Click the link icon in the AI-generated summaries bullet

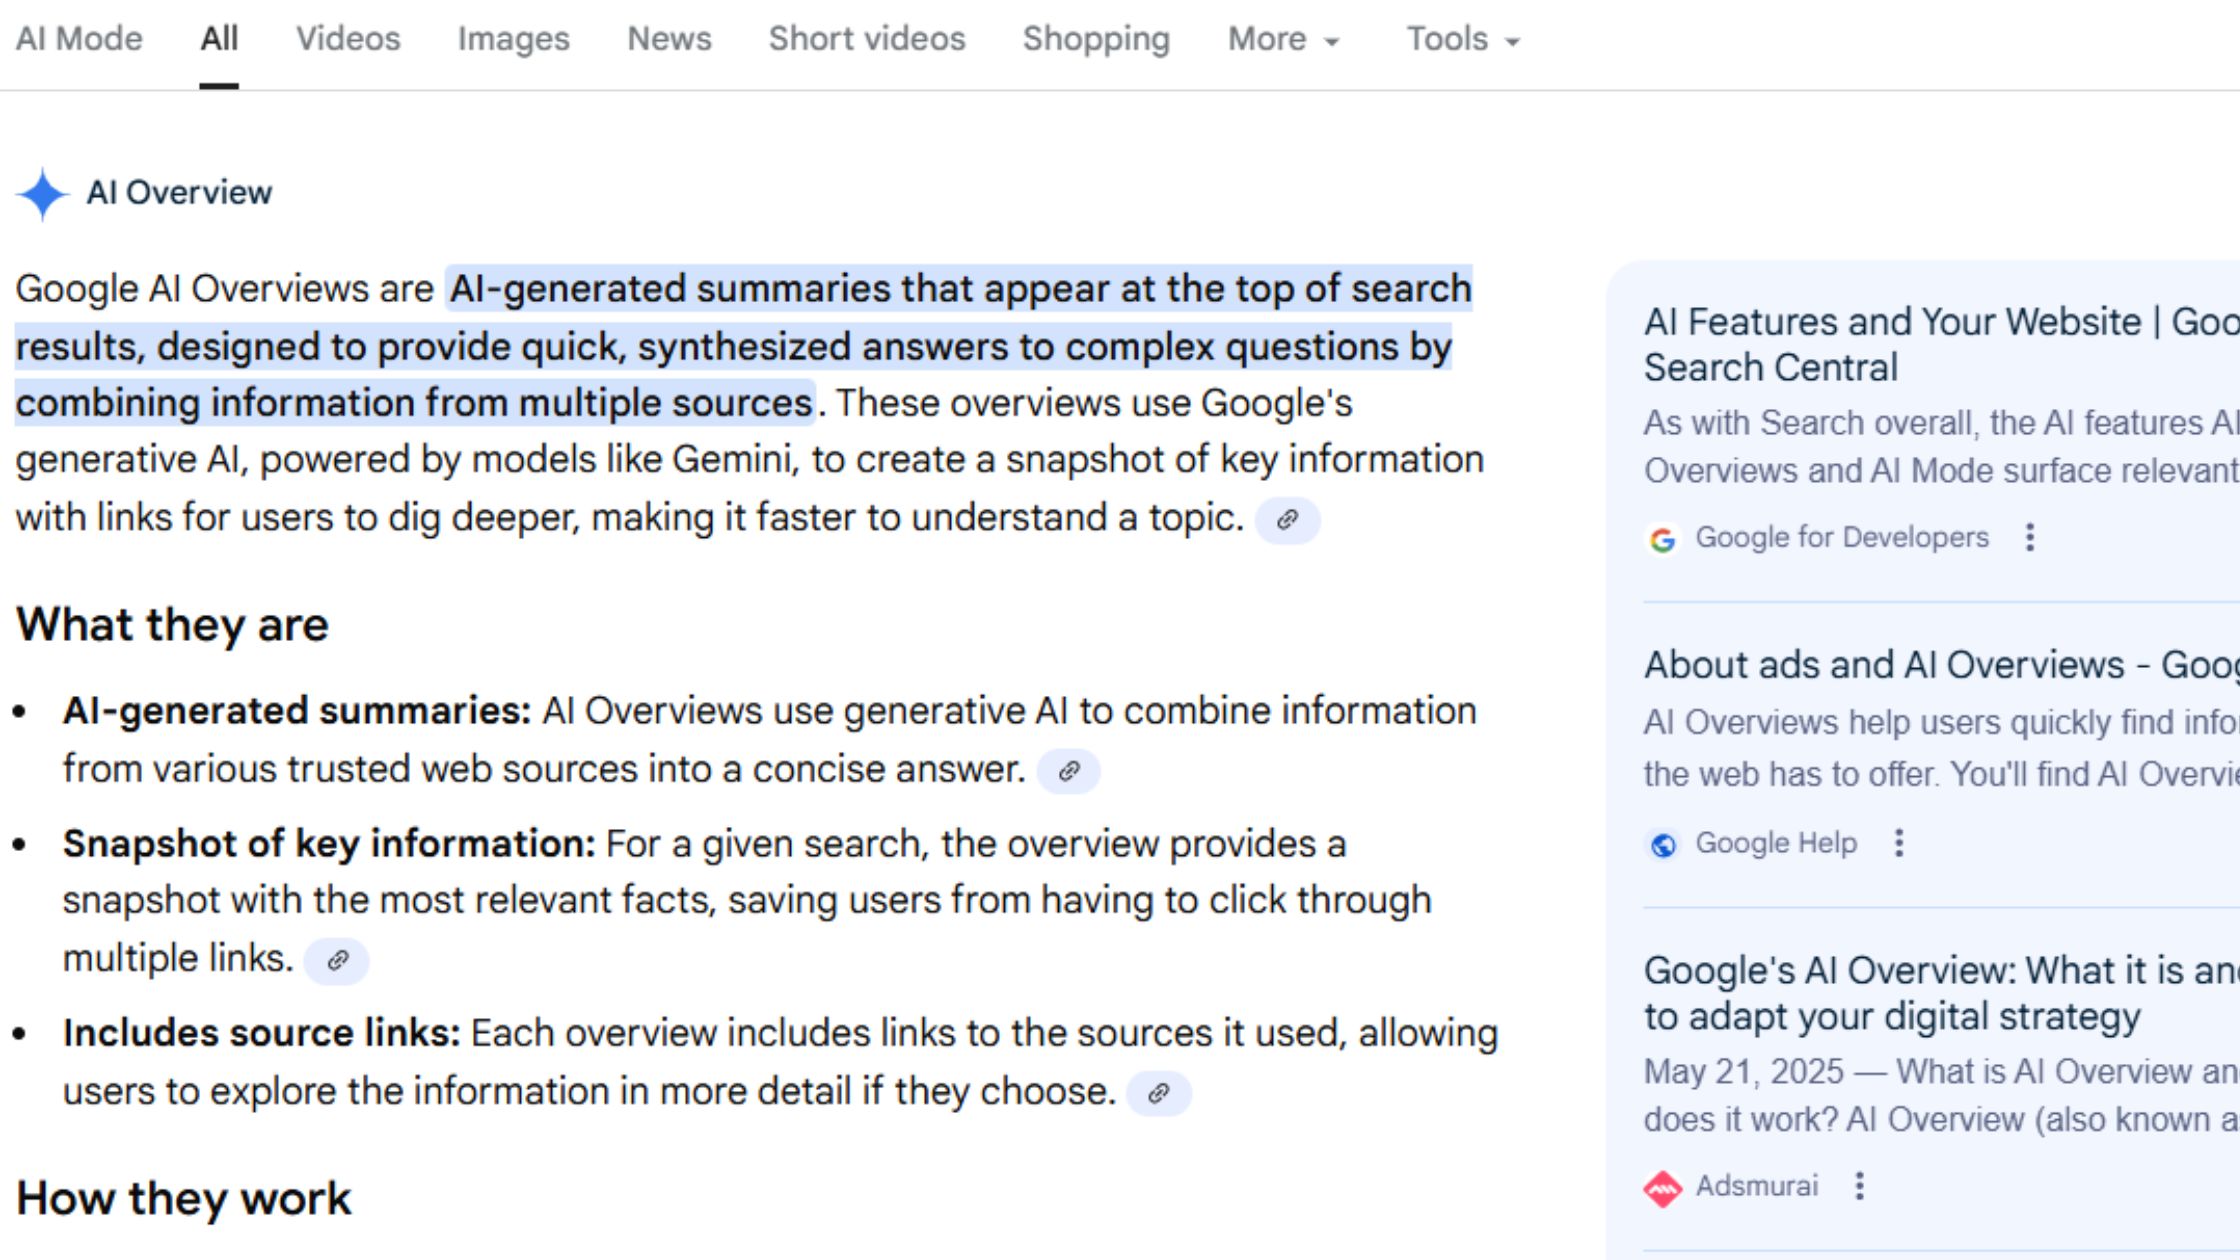pyautogui.click(x=1070, y=771)
